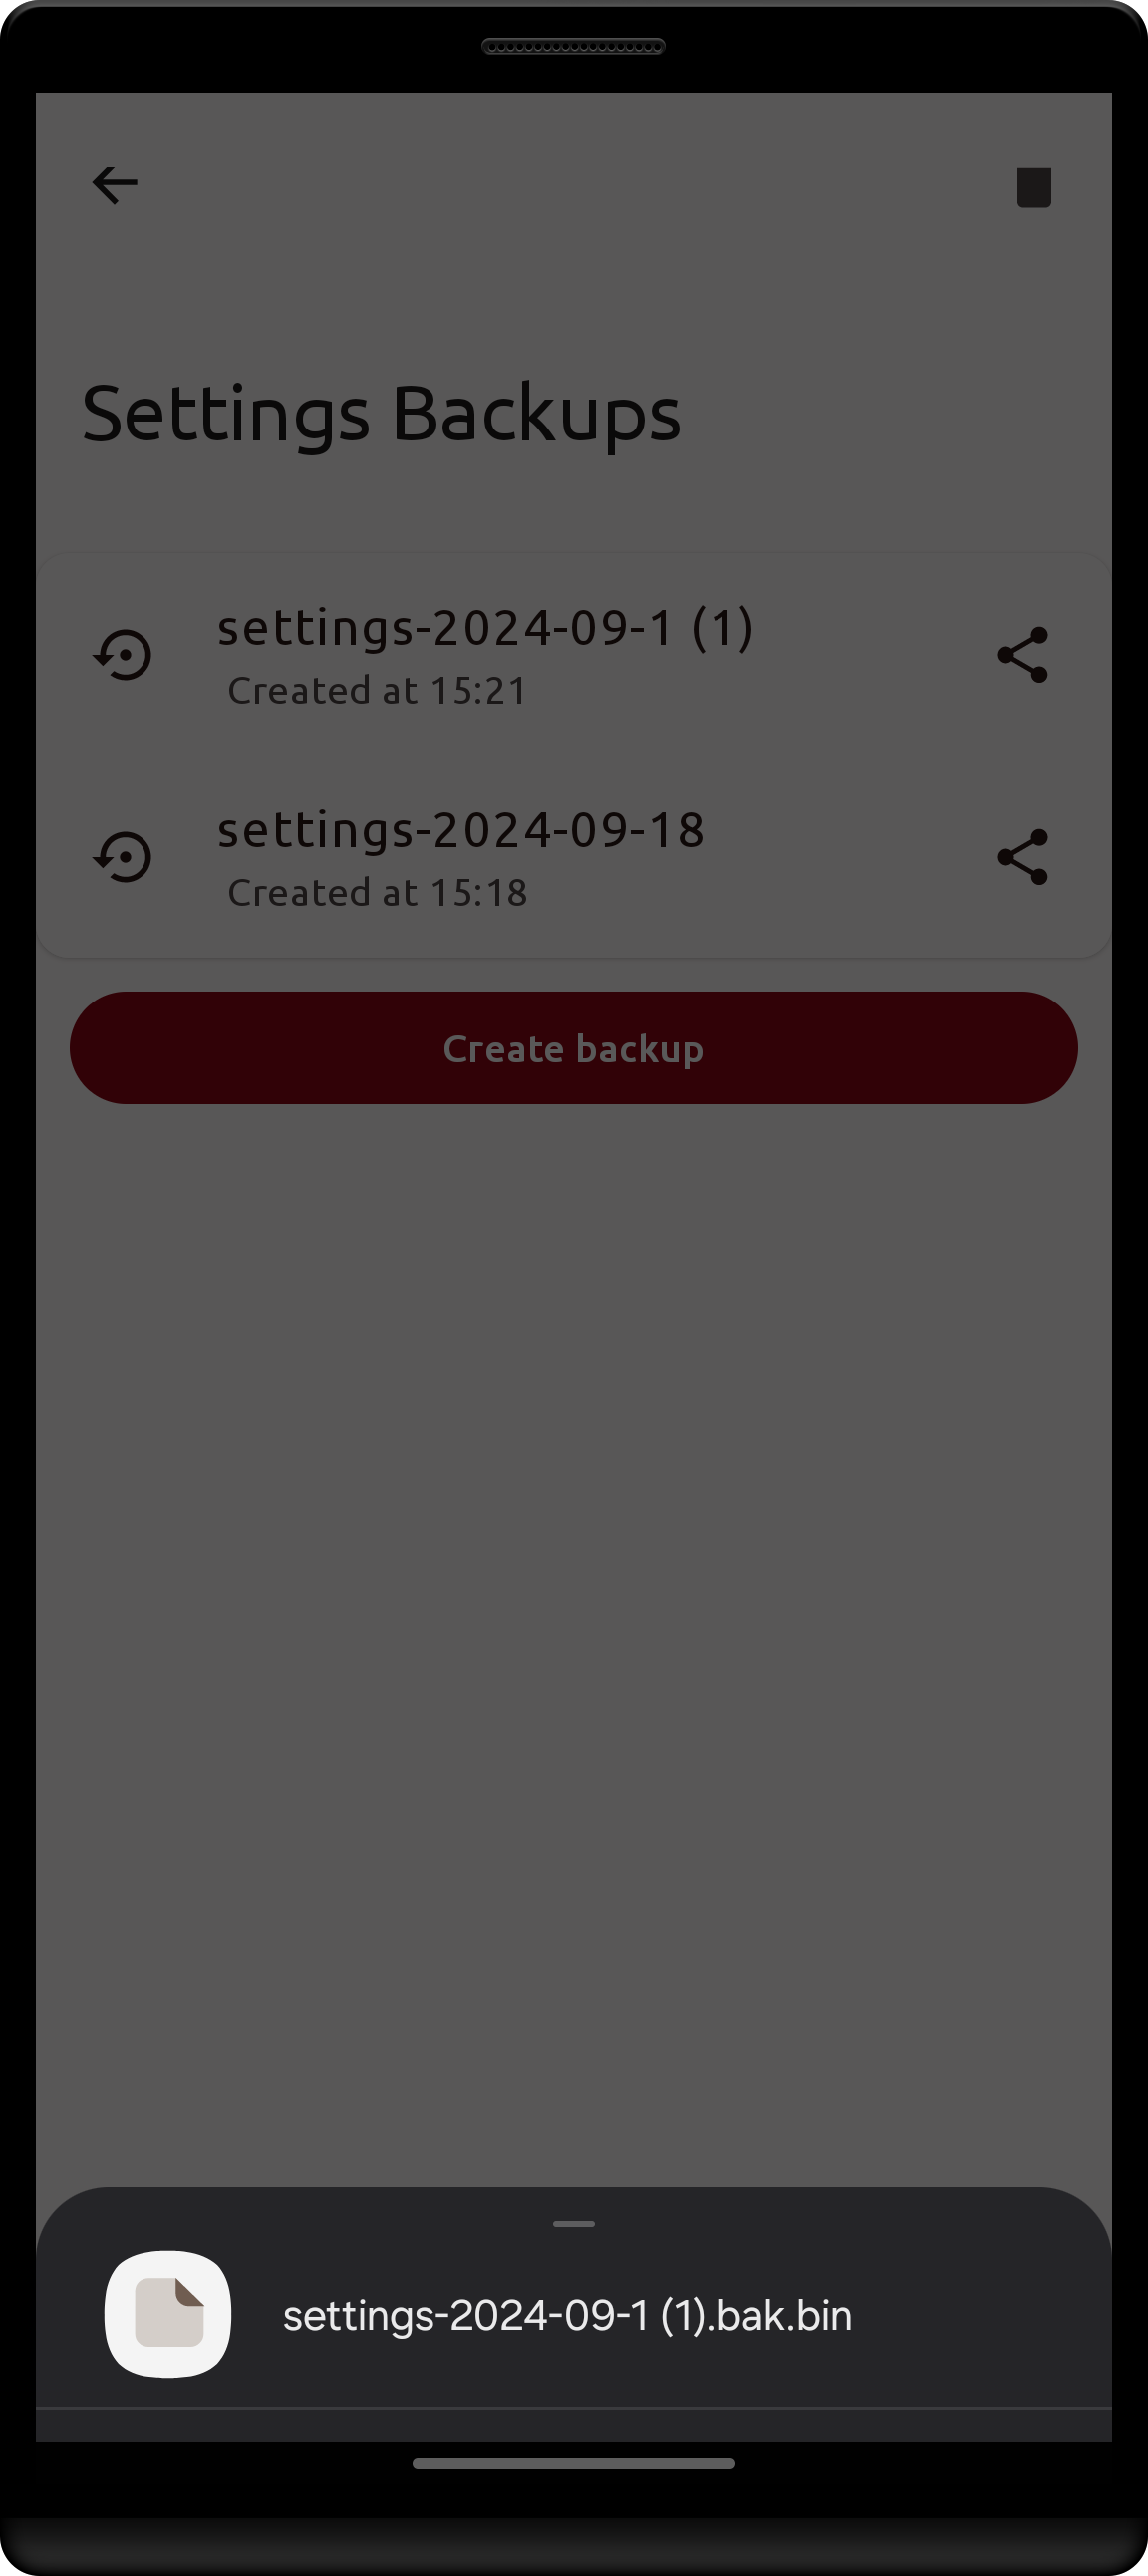Restore the settings-2024-09-18 backup via its icon
The height and width of the screenshot is (2576, 1148).
tap(123, 857)
